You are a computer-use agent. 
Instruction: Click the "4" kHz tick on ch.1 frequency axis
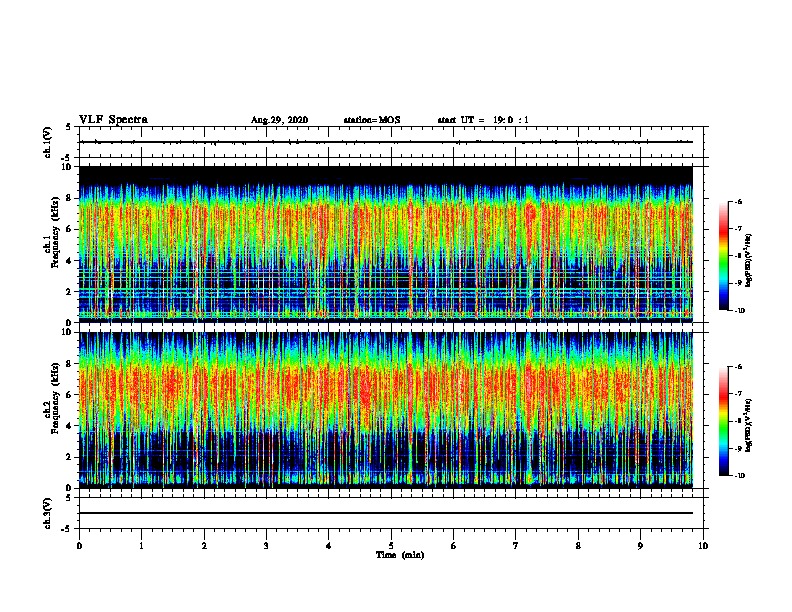point(70,261)
